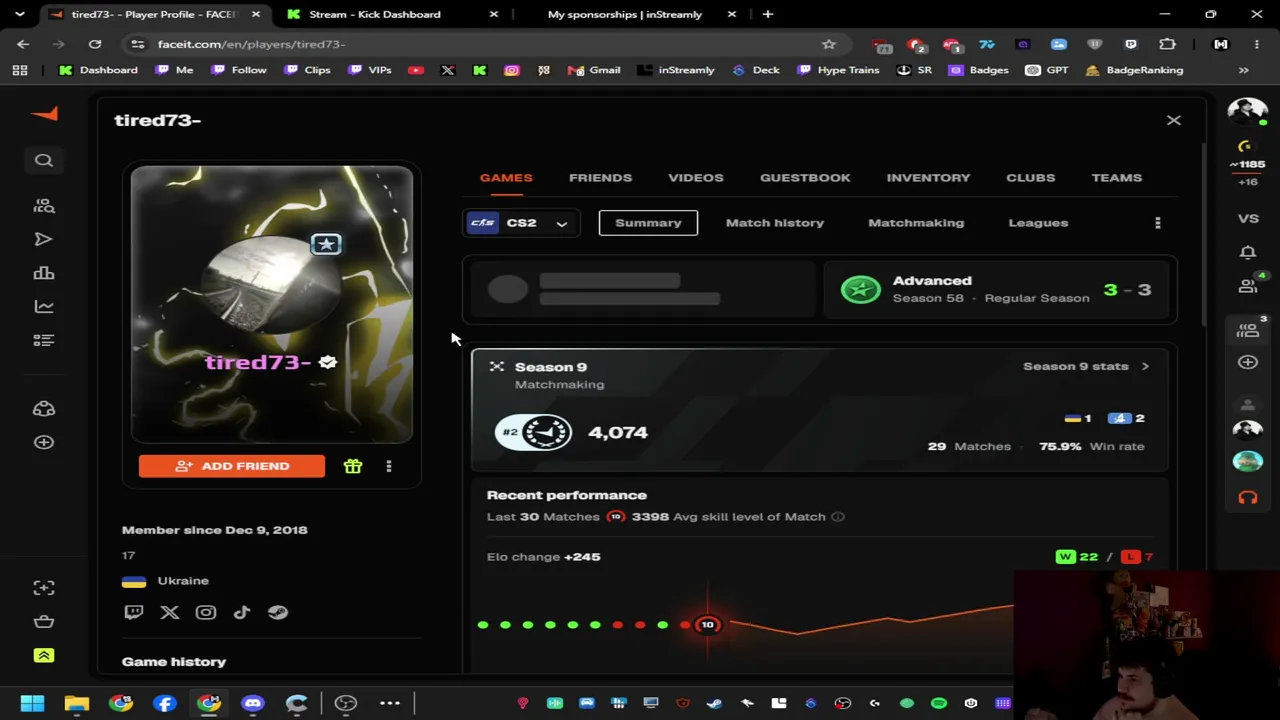Viewport: 1280px width, 720px height.
Task: Click info icon beside Avg skill level
Action: (838, 517)
